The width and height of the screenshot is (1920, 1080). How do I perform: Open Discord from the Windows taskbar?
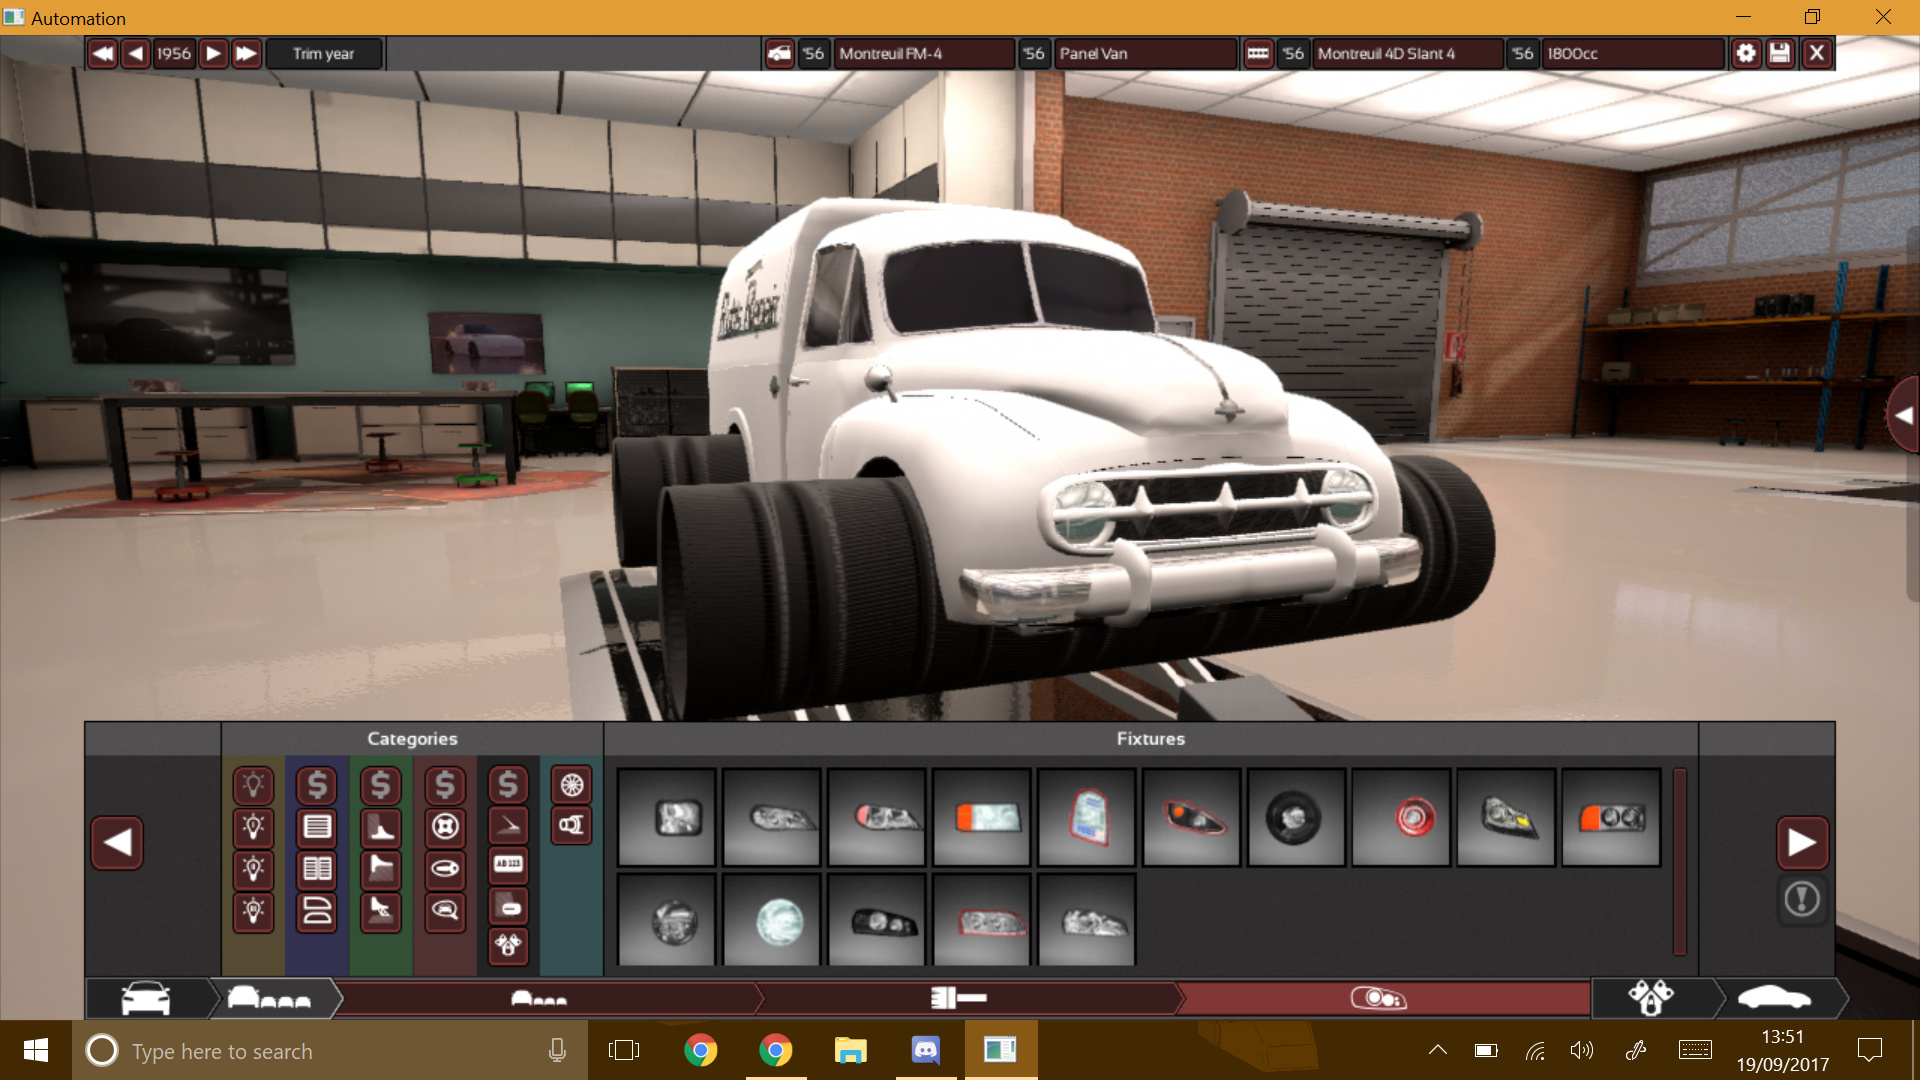coord(925,1050)
